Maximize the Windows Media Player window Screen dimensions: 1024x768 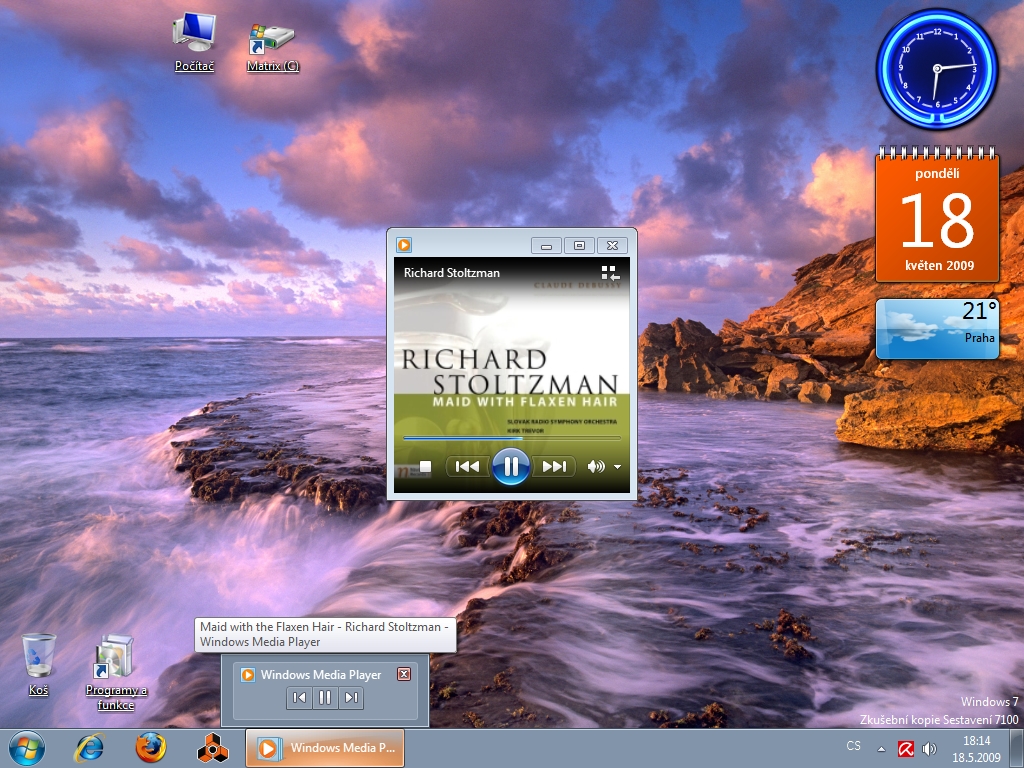click(579, 246)
